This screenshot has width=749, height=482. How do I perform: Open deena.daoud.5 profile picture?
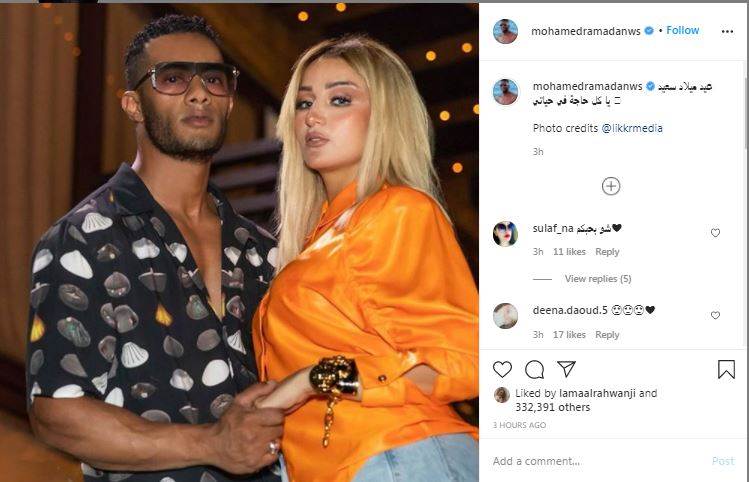click(x=505, y=316)
